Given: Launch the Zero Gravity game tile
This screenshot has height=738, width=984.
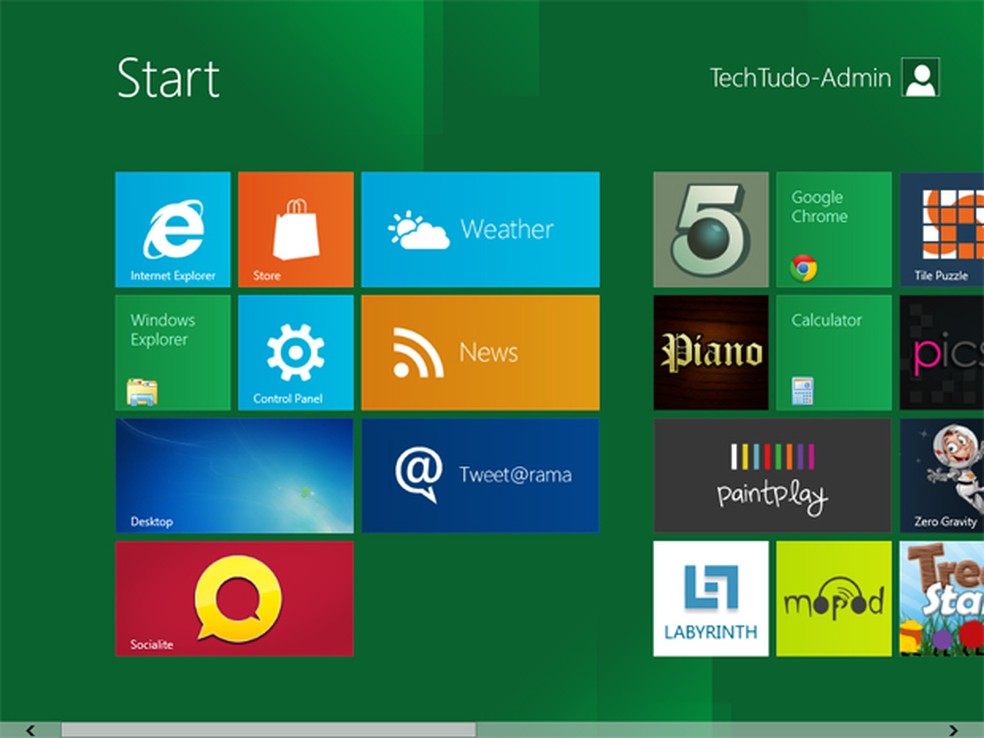Looking at the screenshot, I should [x=941, y=476].
